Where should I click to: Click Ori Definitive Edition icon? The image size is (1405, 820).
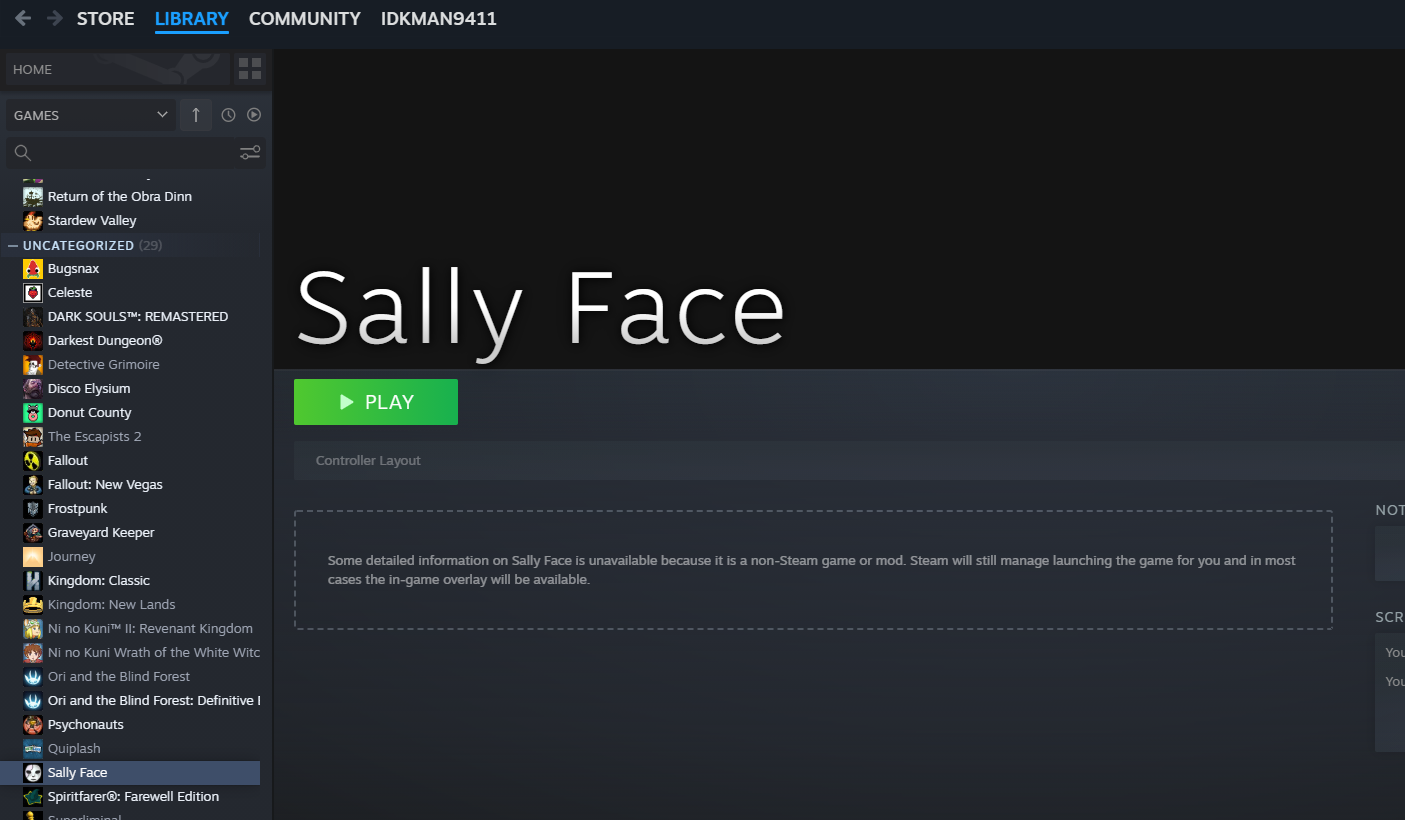tap(33, 701)
